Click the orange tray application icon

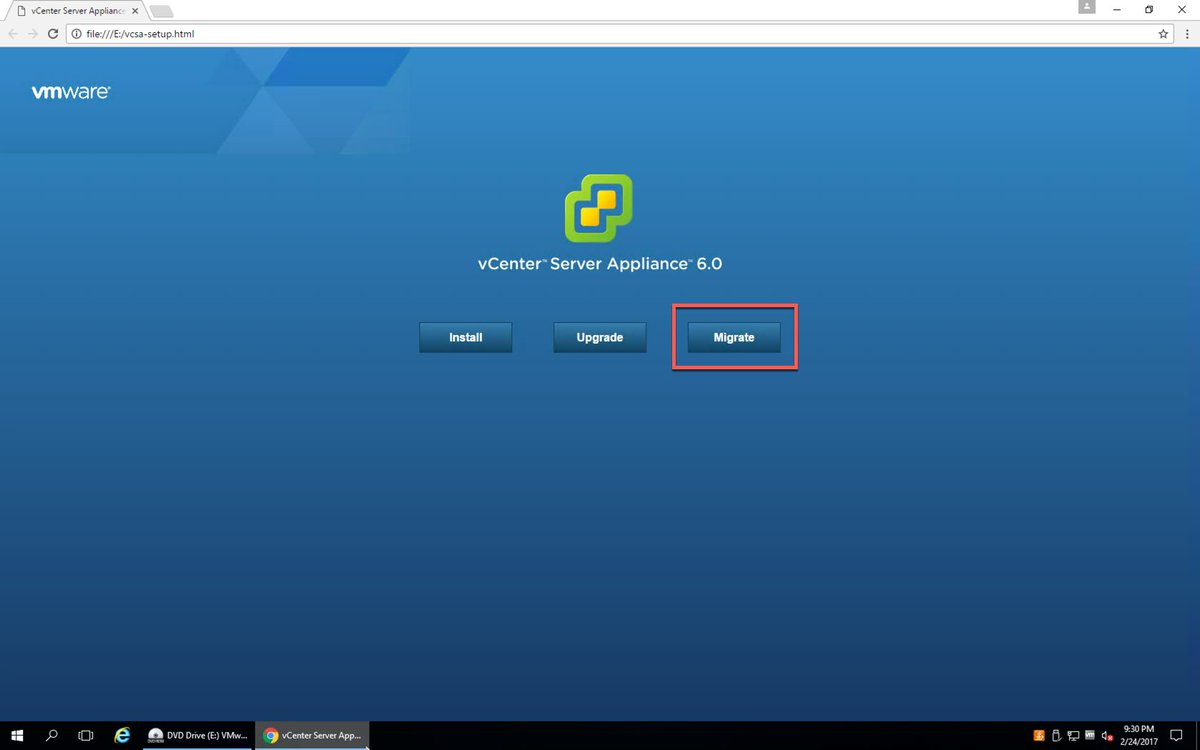coord(1039,735)
